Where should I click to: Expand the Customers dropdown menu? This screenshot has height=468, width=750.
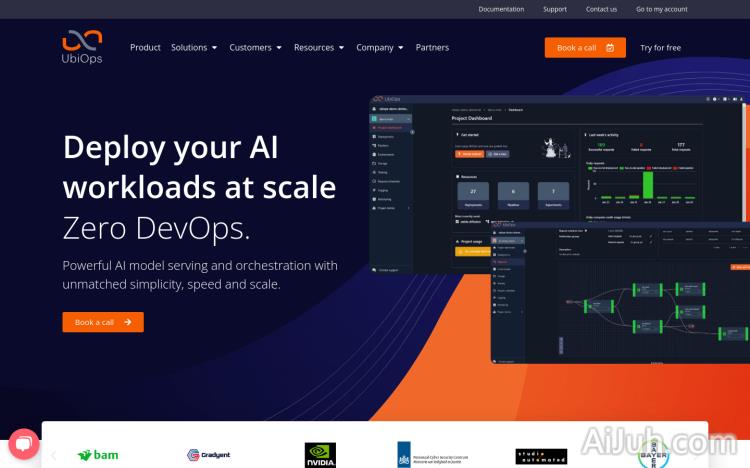pyautogui.click(x=255, y=47)
